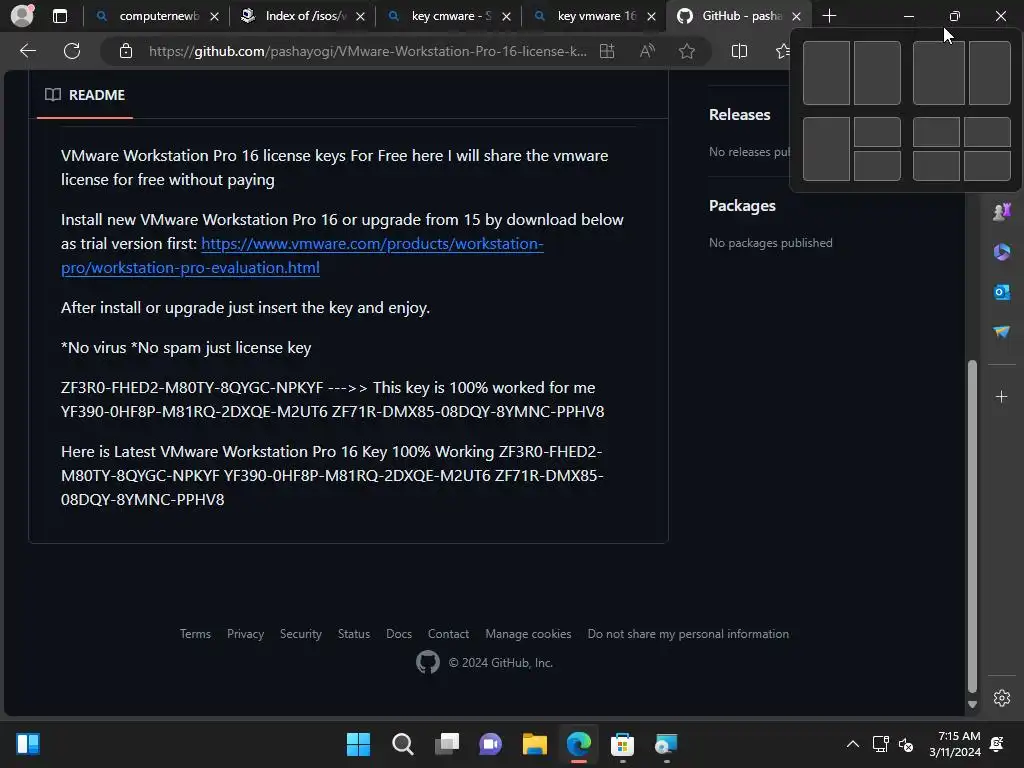Image resolution: width=1024 pixels, height=768 pixels.
Task: Open the Status footer link
Action: click(354, 633)
